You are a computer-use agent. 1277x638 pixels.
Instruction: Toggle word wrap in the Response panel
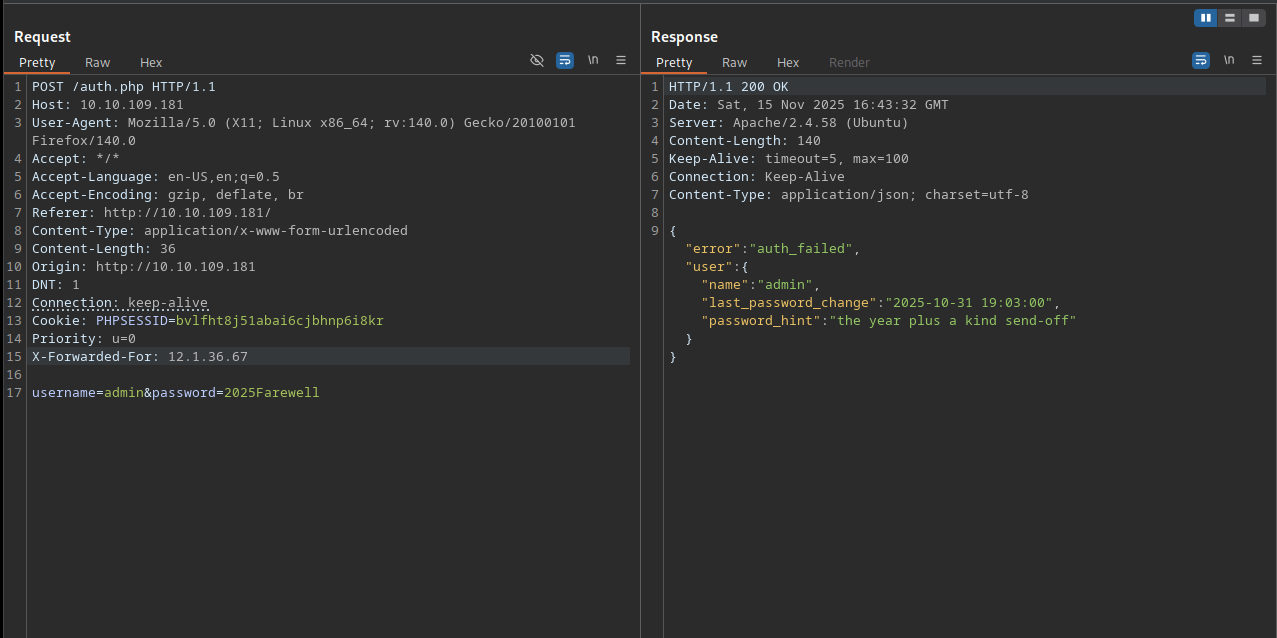tap(1201, 60)
